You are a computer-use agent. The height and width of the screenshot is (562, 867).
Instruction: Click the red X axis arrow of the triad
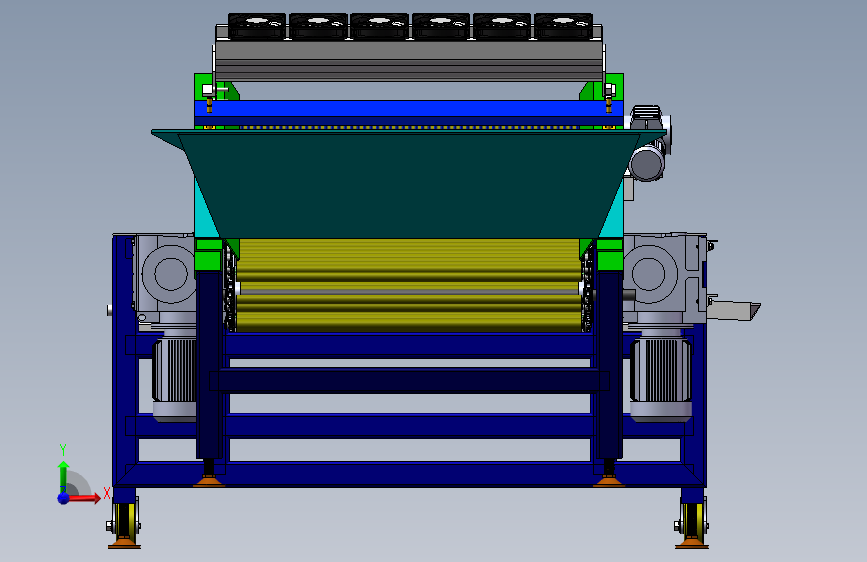click(x=84, y=498)
